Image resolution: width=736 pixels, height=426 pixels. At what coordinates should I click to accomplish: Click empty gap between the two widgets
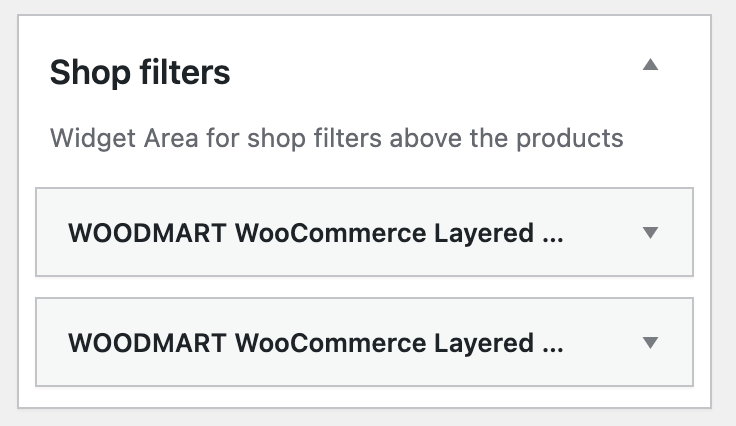point(364,287)
